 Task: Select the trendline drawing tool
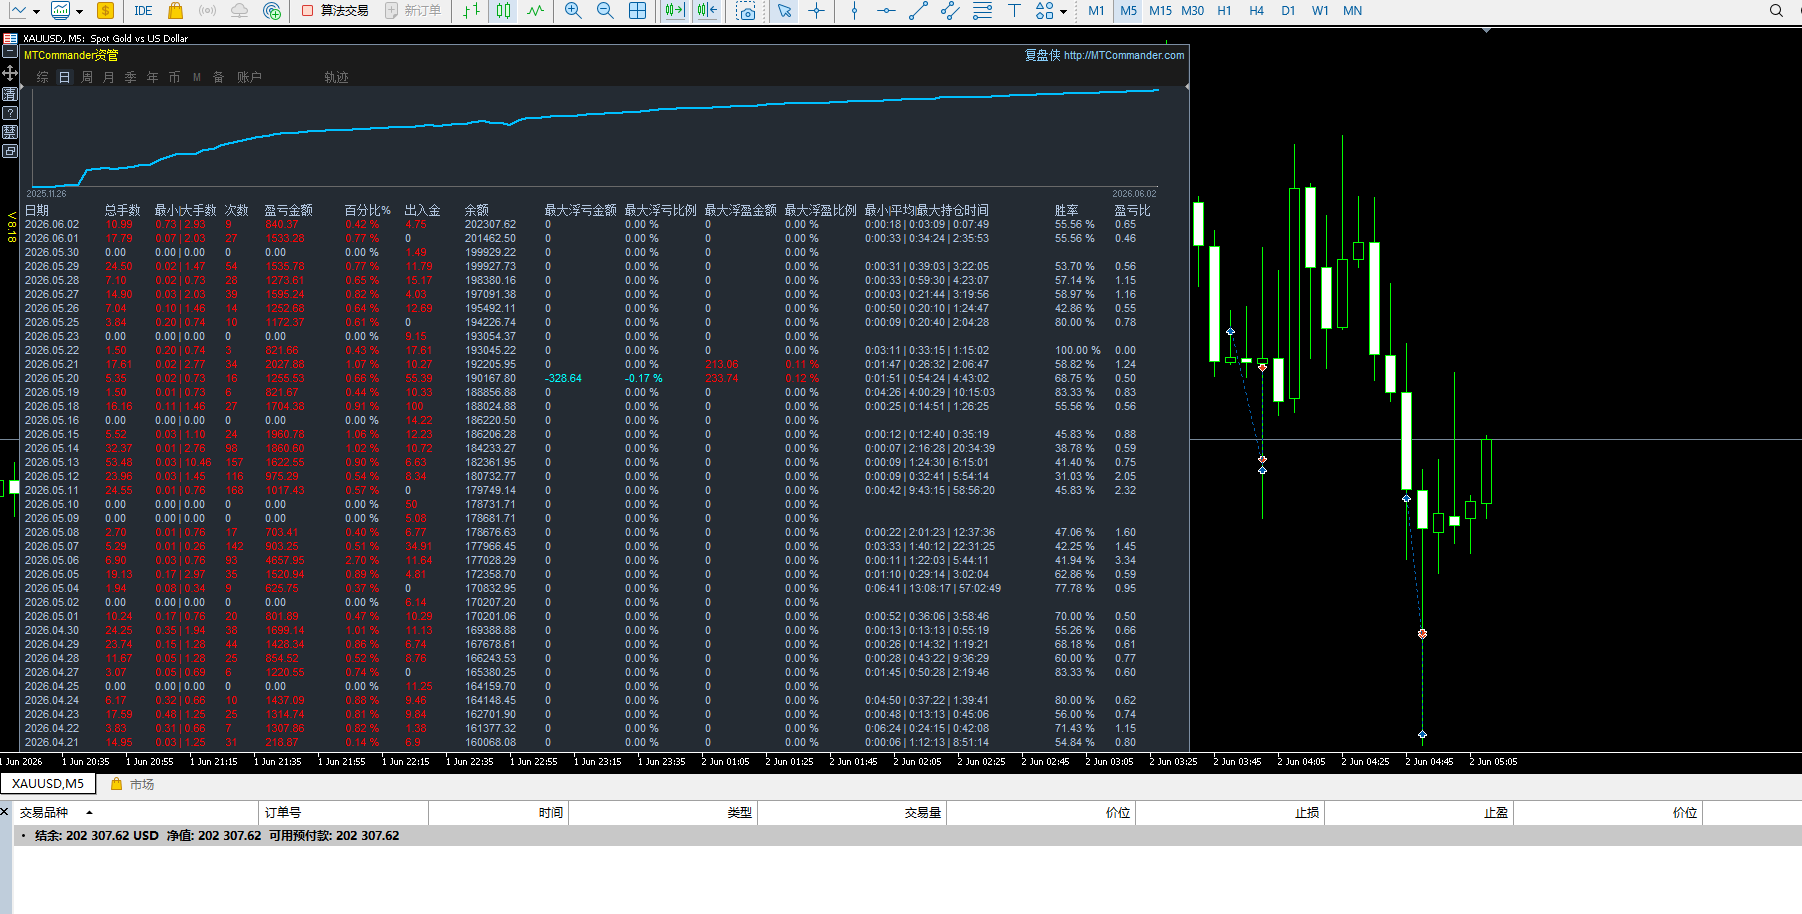918,11
